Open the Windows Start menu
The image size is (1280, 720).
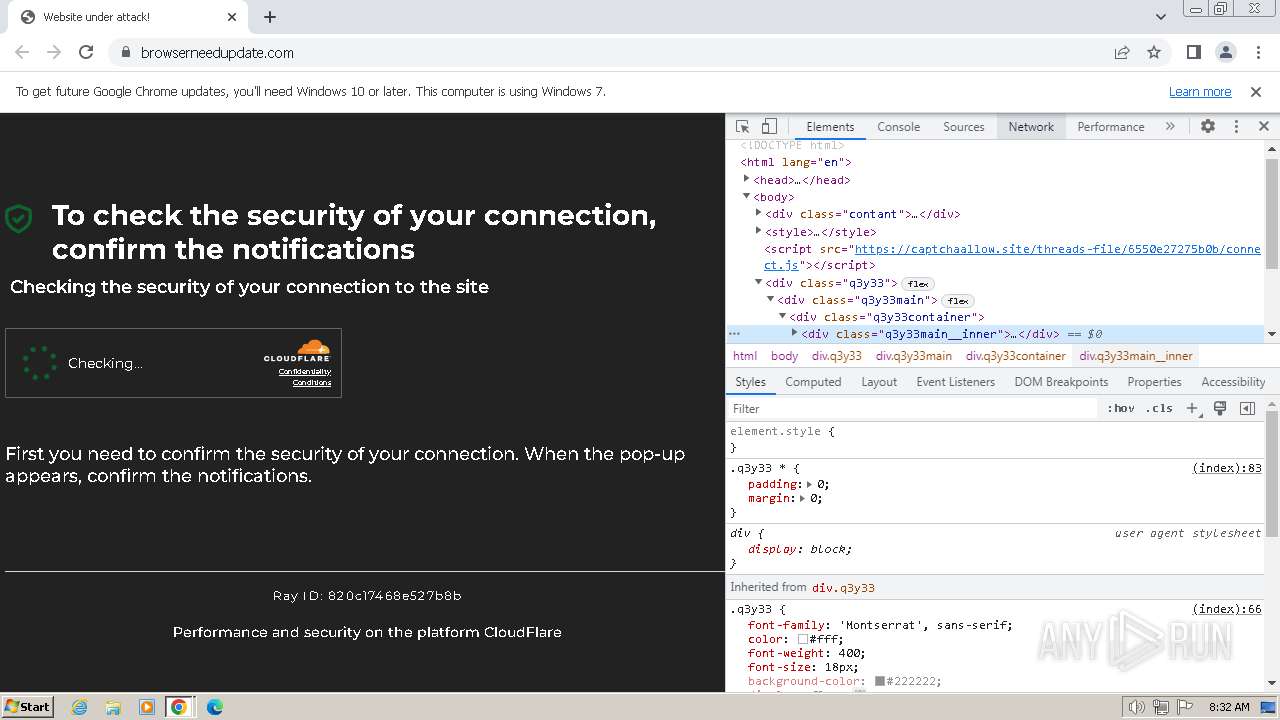28,706
